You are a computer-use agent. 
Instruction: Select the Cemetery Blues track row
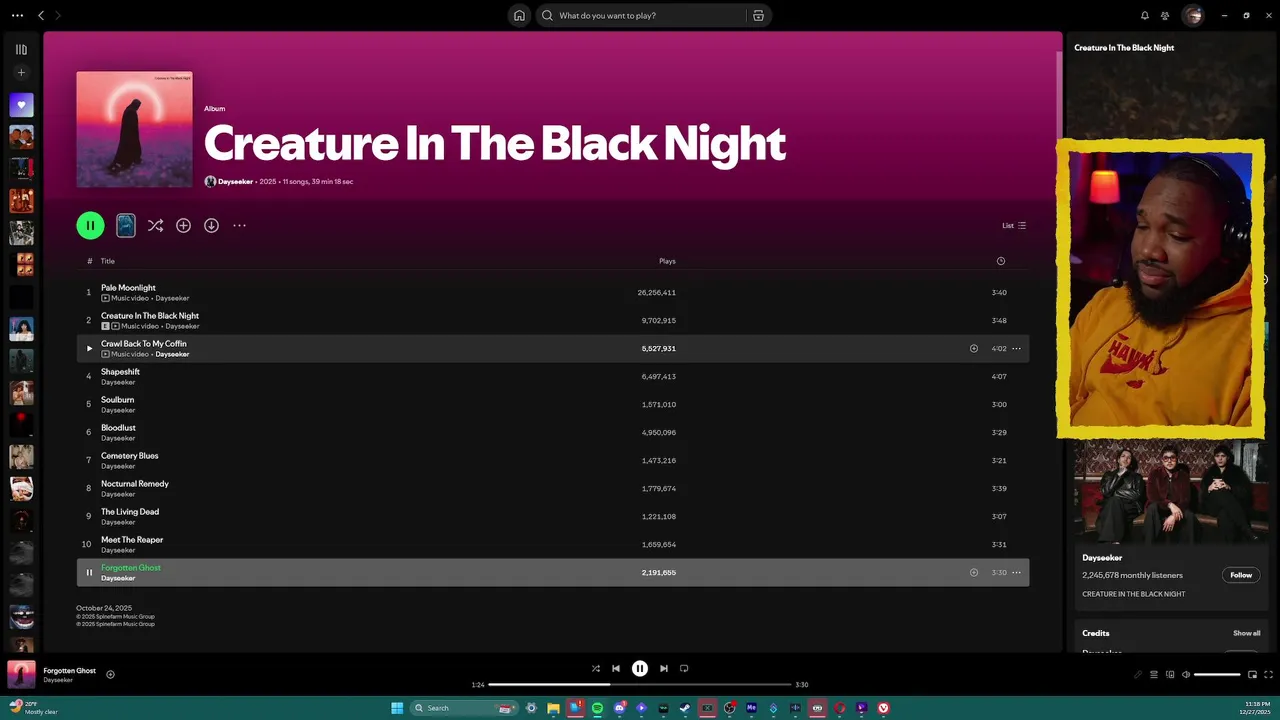553,460
